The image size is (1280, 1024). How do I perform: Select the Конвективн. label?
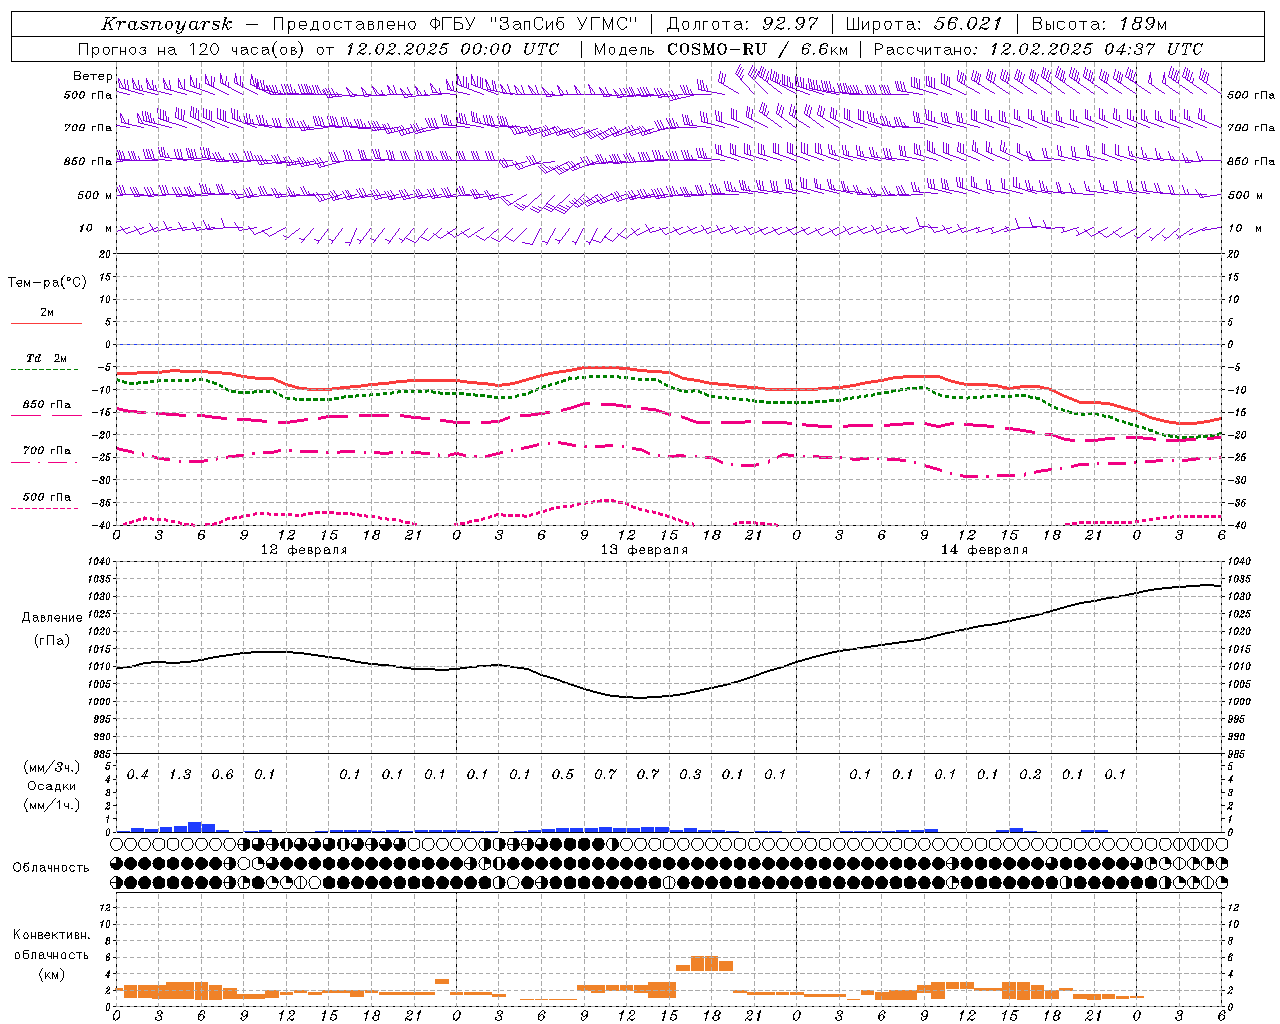click(x=51, y=935)
